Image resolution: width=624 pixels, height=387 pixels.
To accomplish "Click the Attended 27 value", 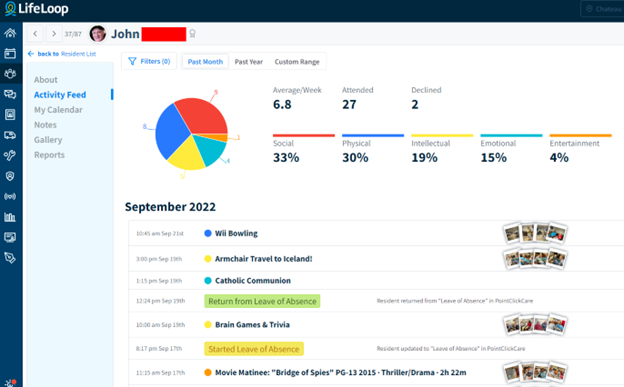I will point(349,105).
